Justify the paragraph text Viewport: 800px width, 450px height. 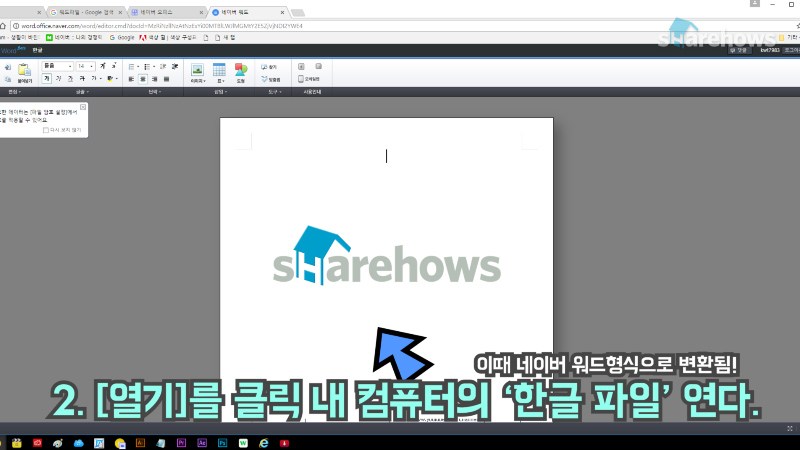pyautogui.click(x=166, y=79)
